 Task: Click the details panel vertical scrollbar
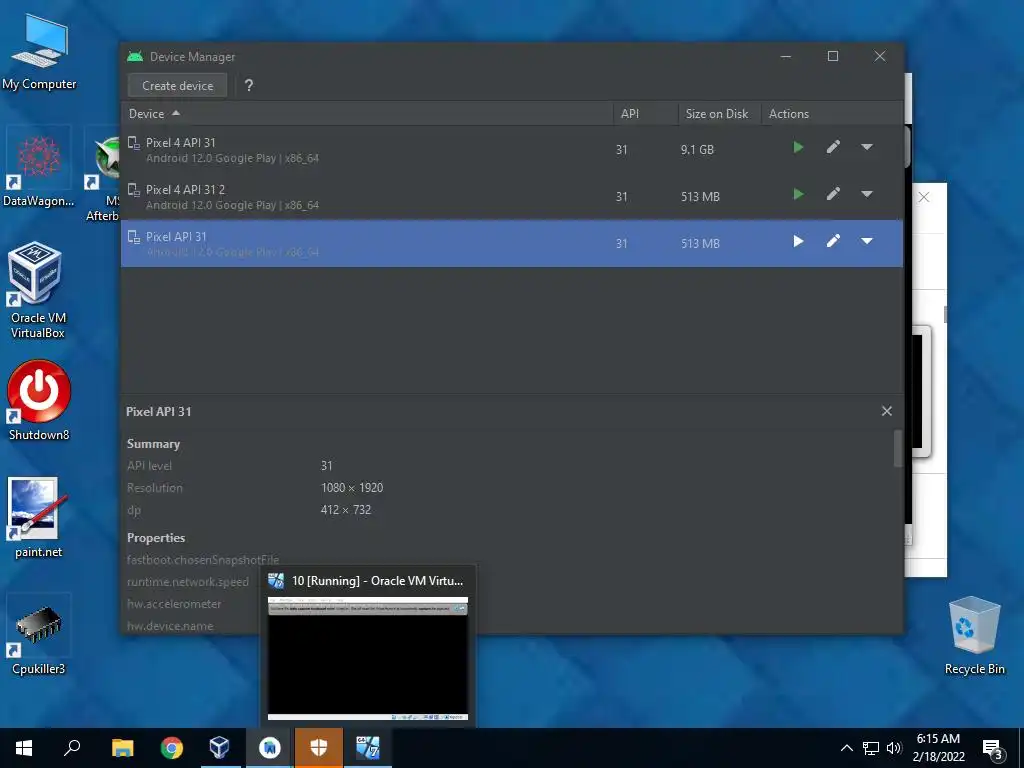898,448
